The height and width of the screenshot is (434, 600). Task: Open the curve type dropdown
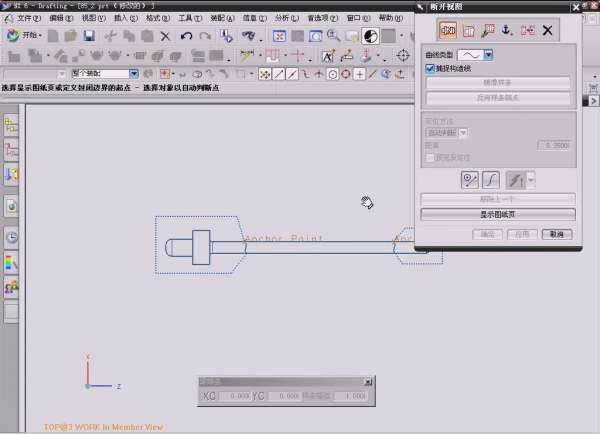489,54
